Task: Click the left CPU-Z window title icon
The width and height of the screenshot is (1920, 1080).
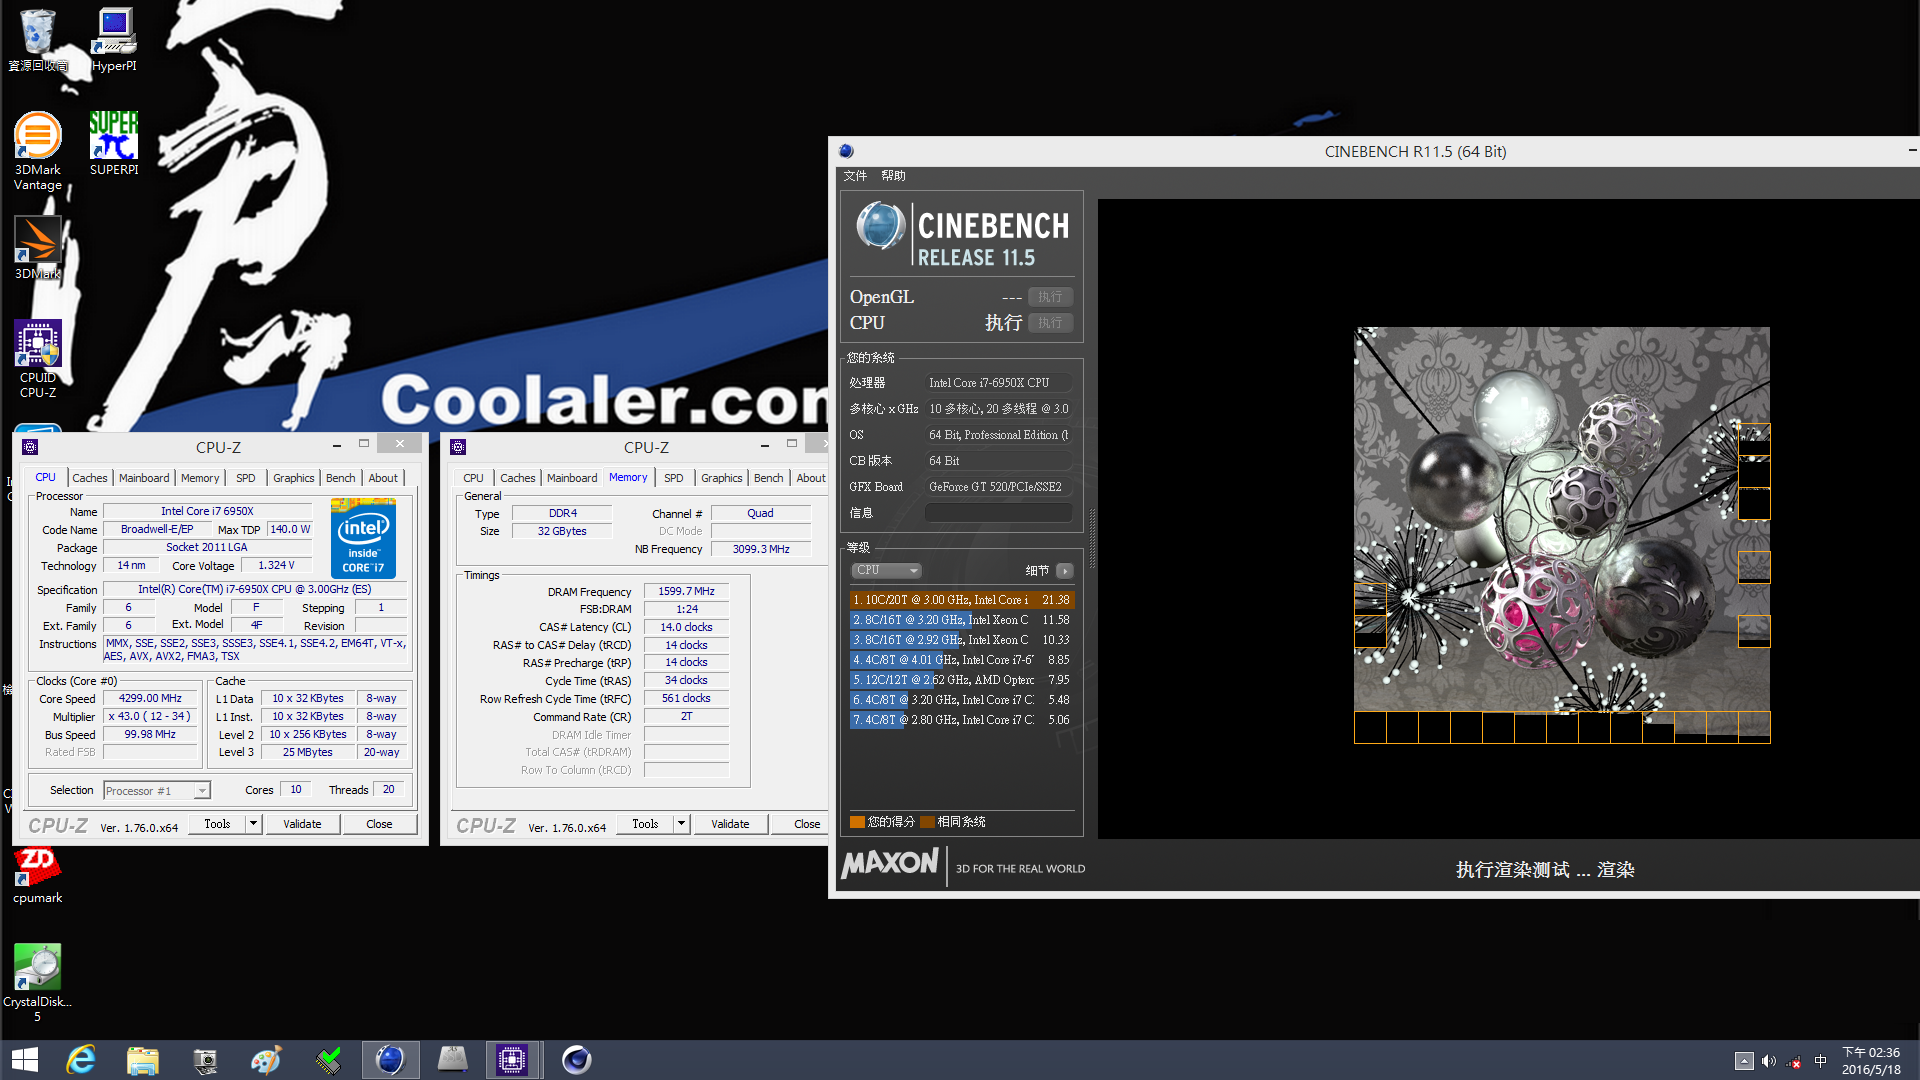Action: tap(30, 447)
